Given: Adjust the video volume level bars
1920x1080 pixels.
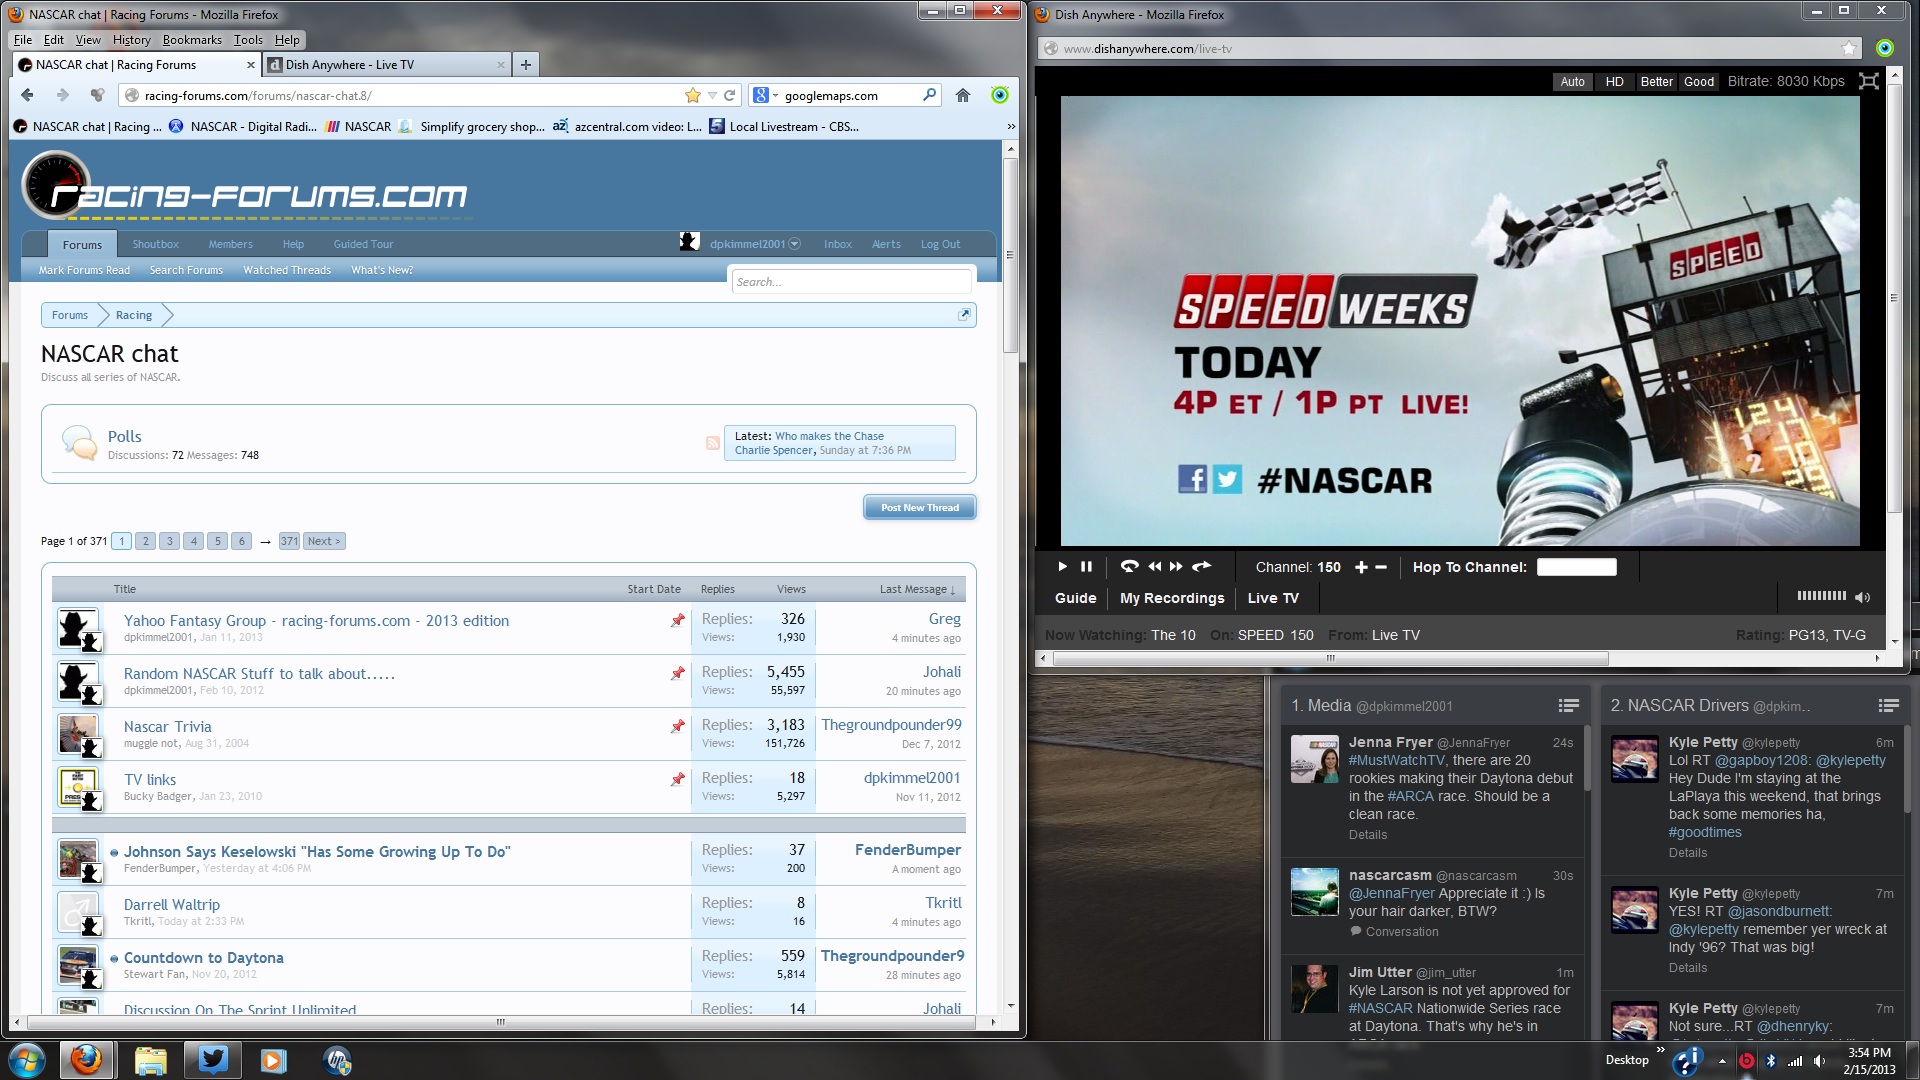Looking at the screenshot, I should (x=1821, y=596).
